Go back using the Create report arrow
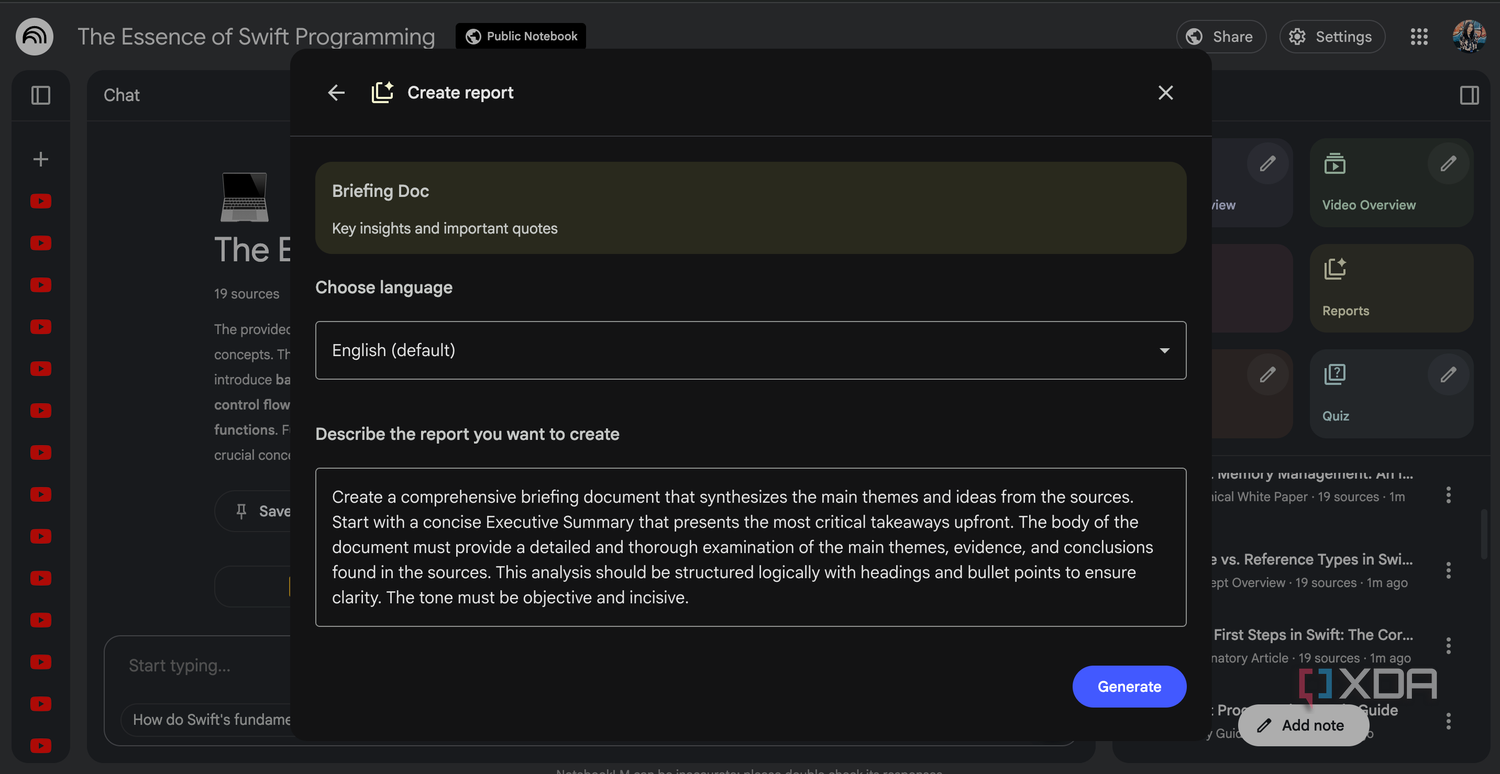Viewport: 1500px width, 774px height. (x=336, y=93)
